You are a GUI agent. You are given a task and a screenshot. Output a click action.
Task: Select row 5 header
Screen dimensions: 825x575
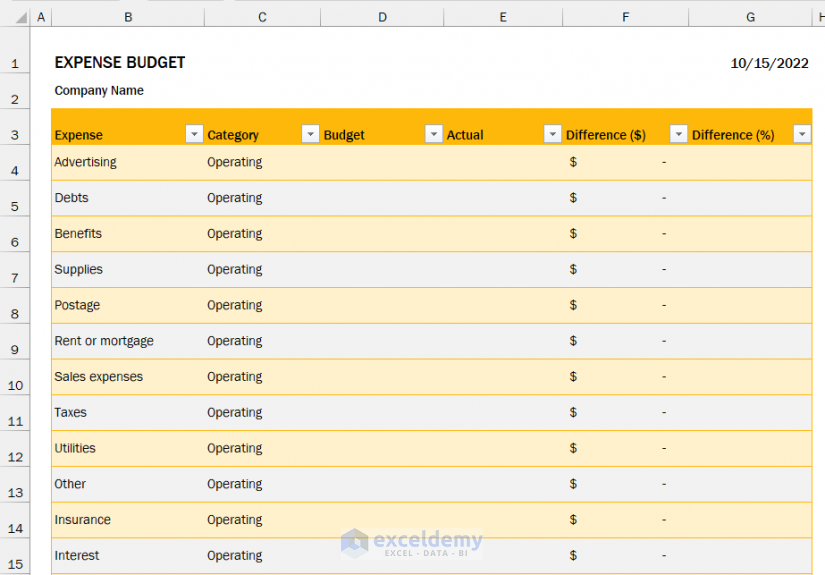click(x=15, y=198)
